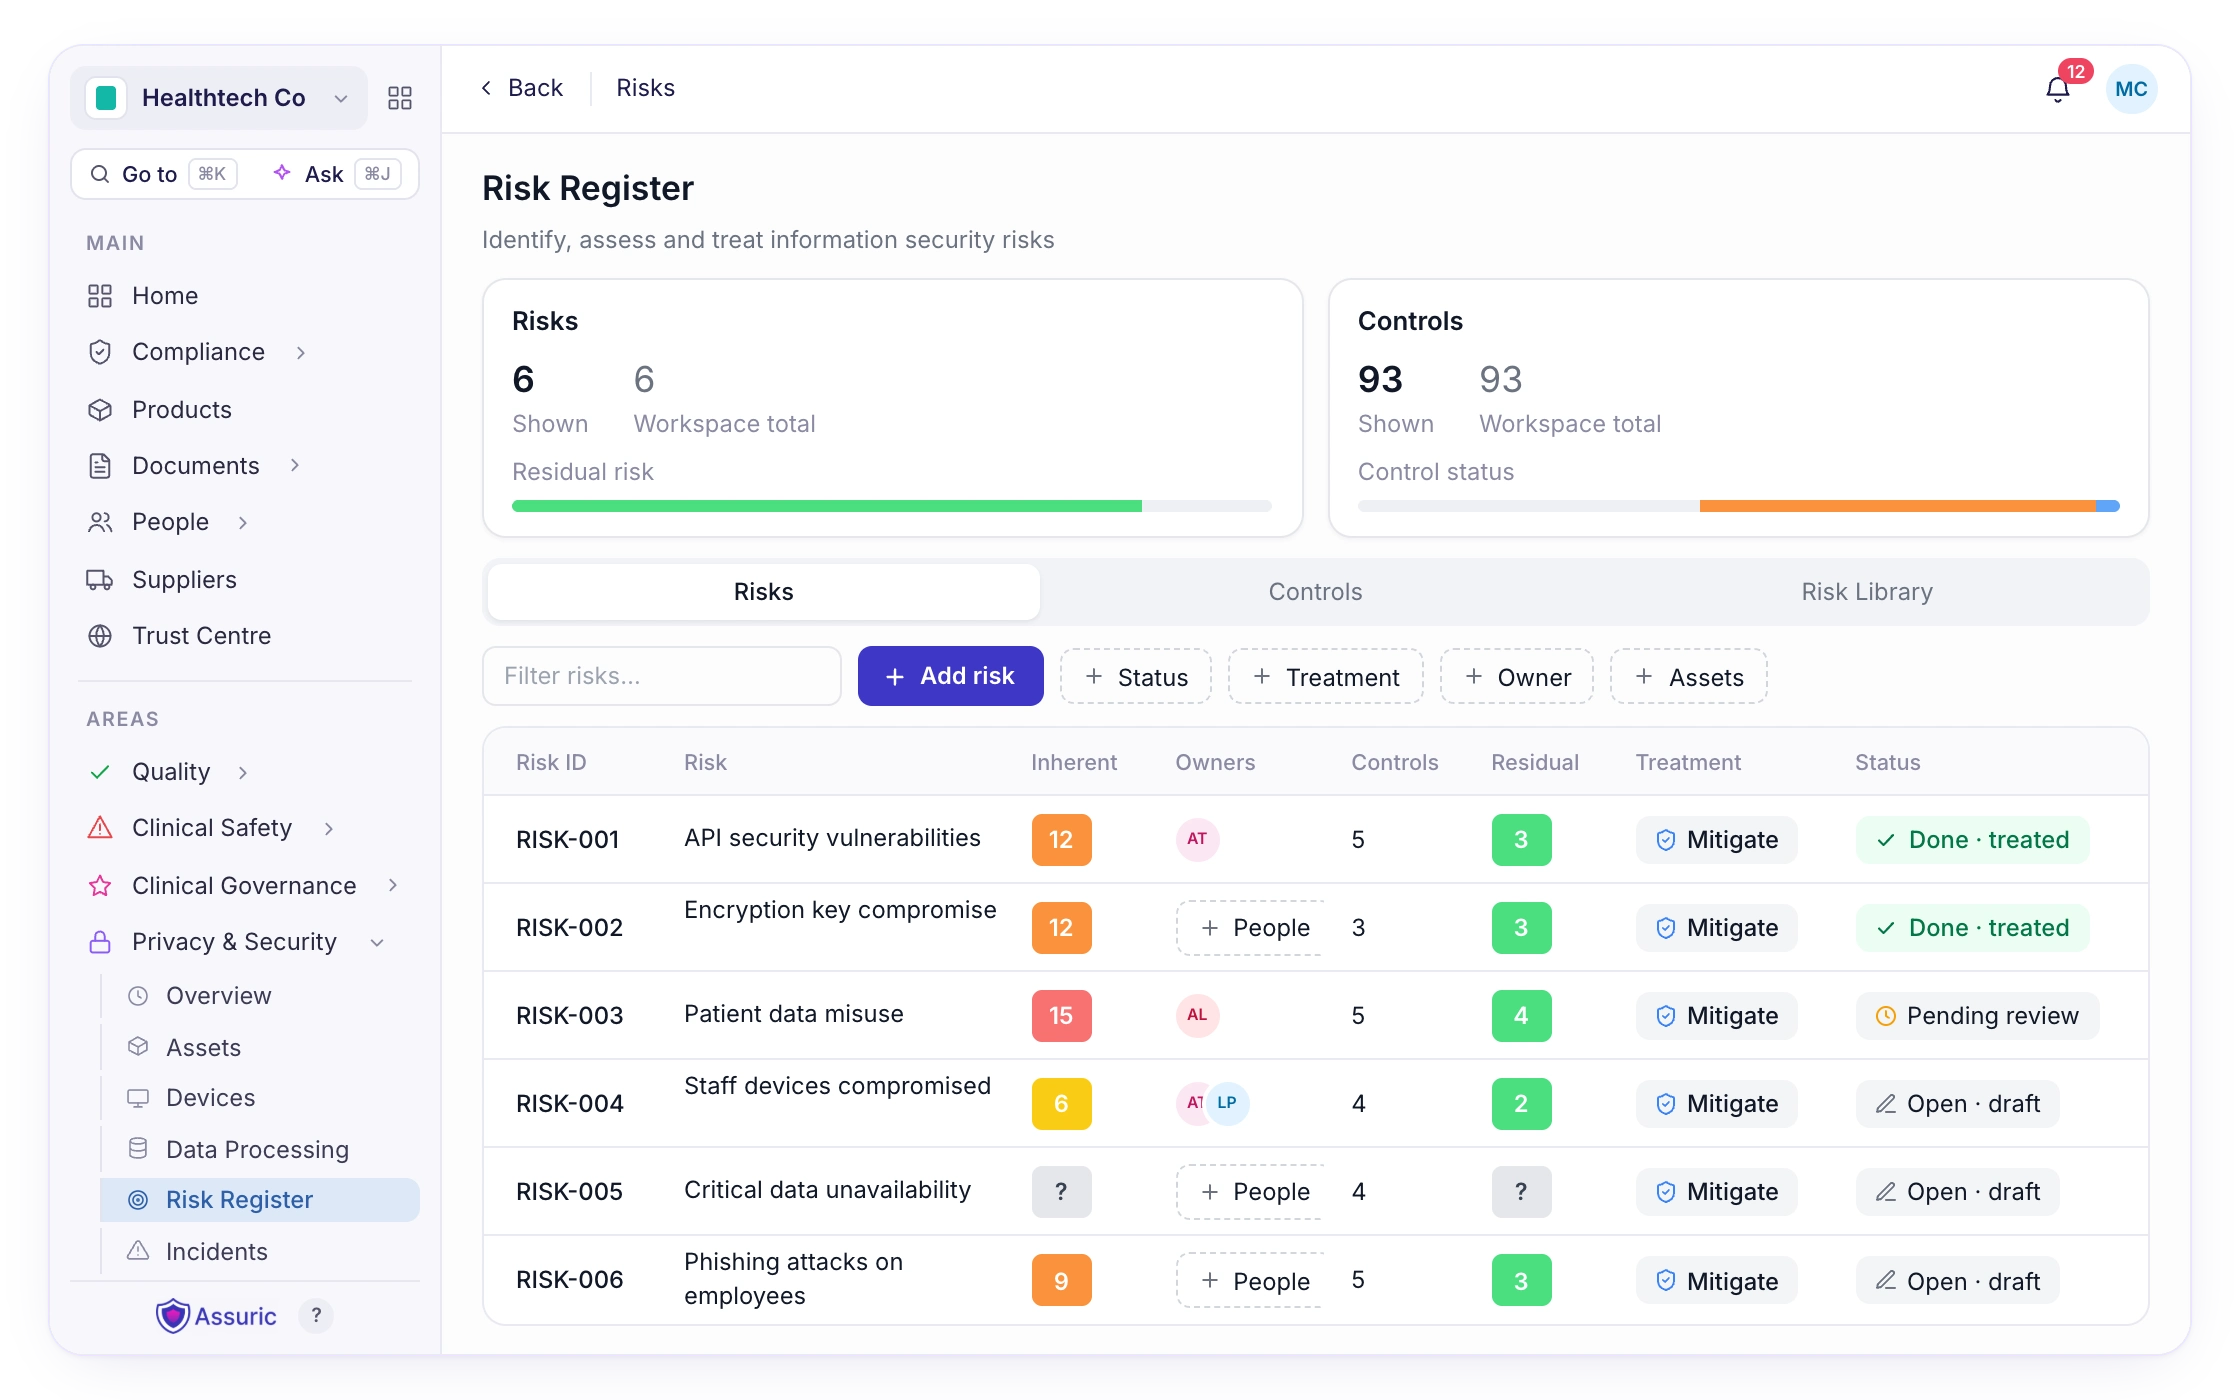Open the MC user avatar menu
This screenshot has width=2240, height=1400.
(2131, 89)
